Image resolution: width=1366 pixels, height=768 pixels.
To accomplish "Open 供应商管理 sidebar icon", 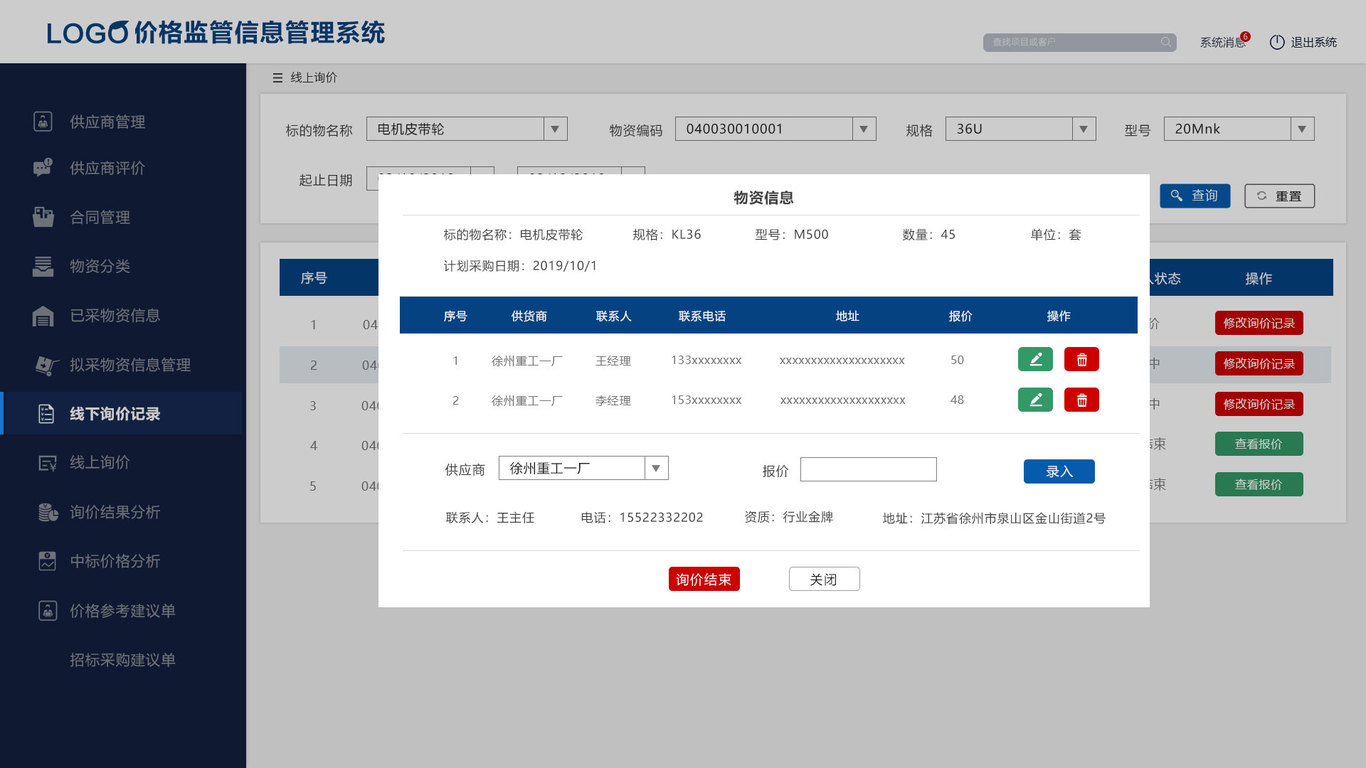I will (43, 121).
